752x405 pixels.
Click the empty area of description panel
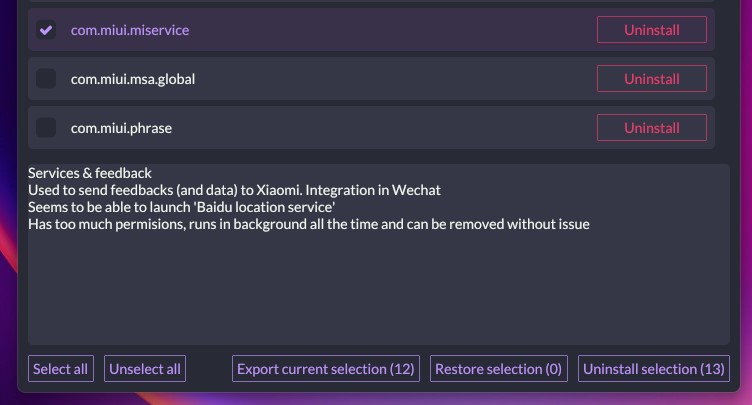[x=378, y=290]
